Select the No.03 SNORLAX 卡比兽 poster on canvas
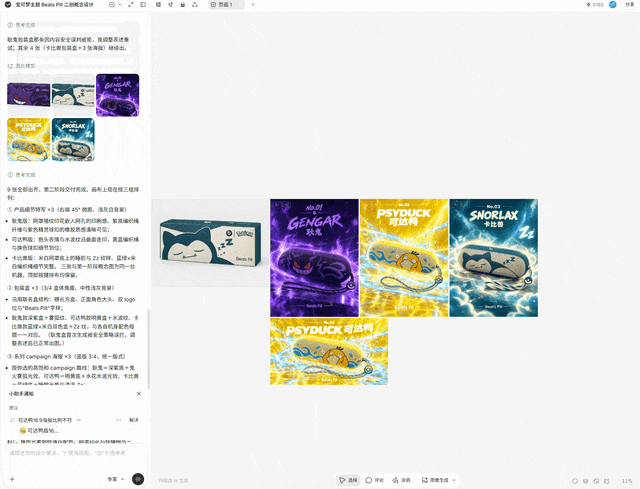Image resolution: width=640 pixels, height=489 pixels. tap(493, 258)
